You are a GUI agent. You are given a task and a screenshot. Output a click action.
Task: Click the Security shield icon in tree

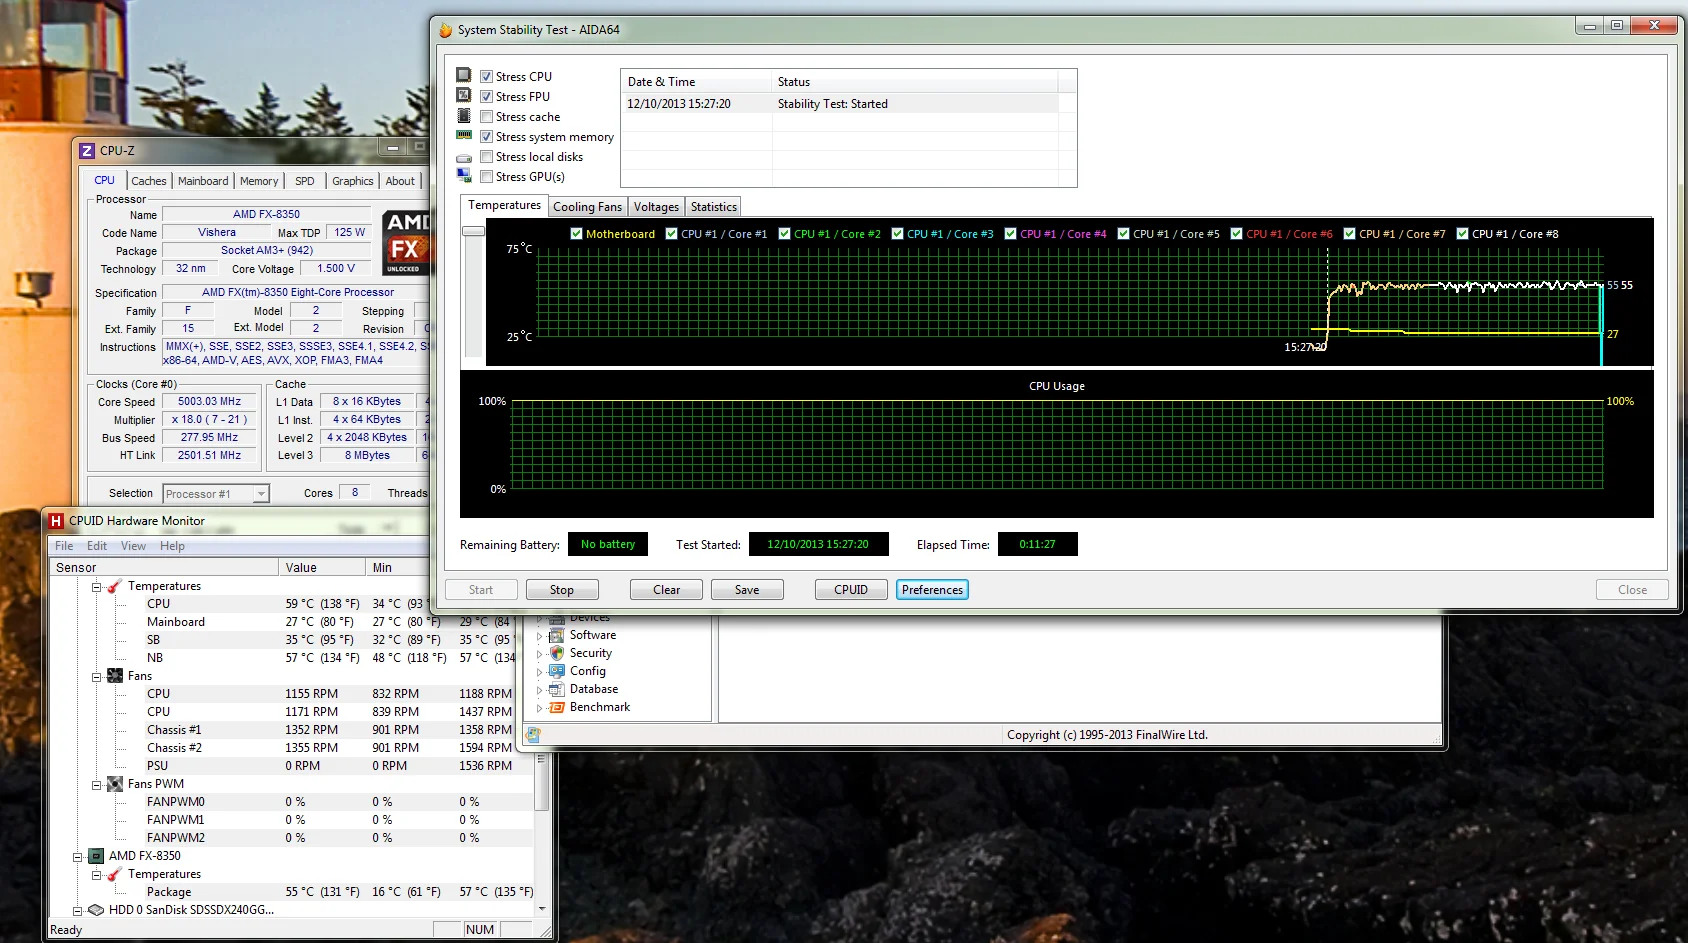[x=557, y=653]
